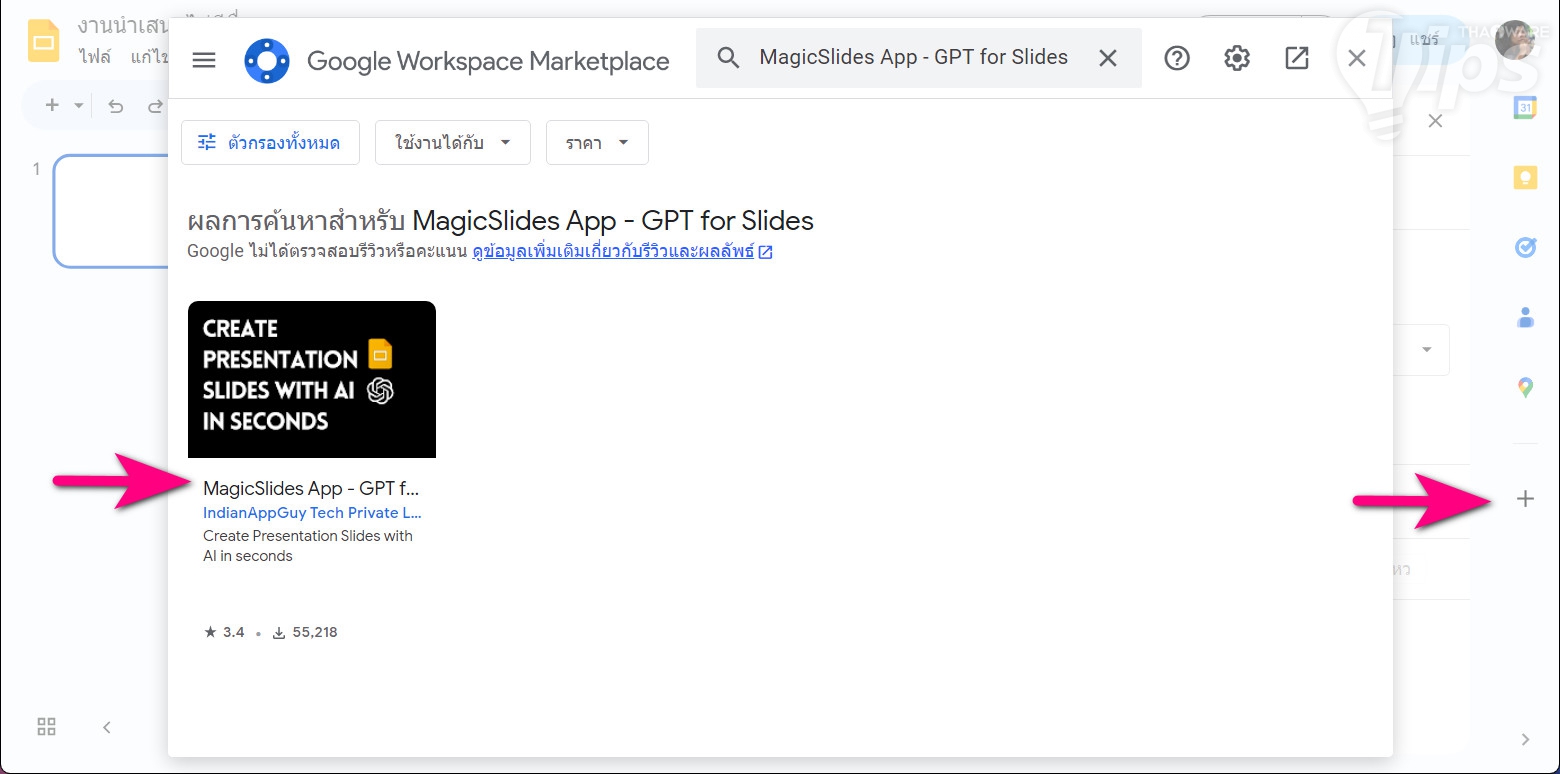Open the Marketplace hamburger main menu
This screenshot has height=774, width=1560.
pyautogui.click(x=204, y=60)
